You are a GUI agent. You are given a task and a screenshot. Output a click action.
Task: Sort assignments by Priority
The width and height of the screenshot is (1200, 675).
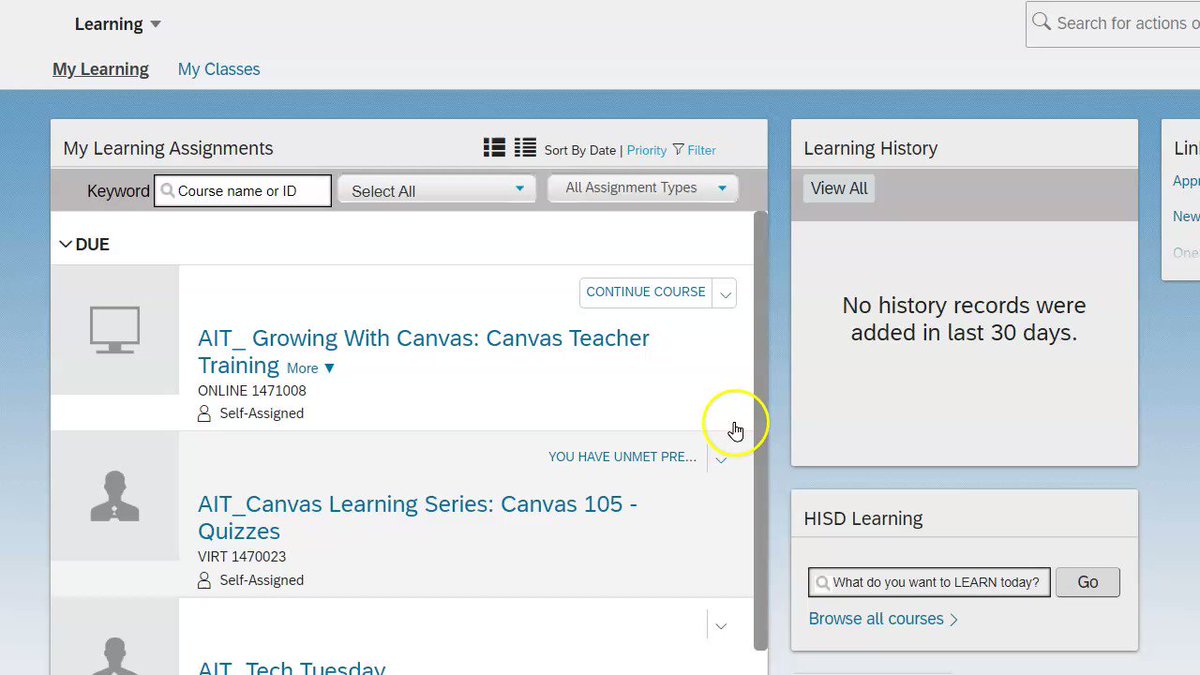tap(647, 150)
